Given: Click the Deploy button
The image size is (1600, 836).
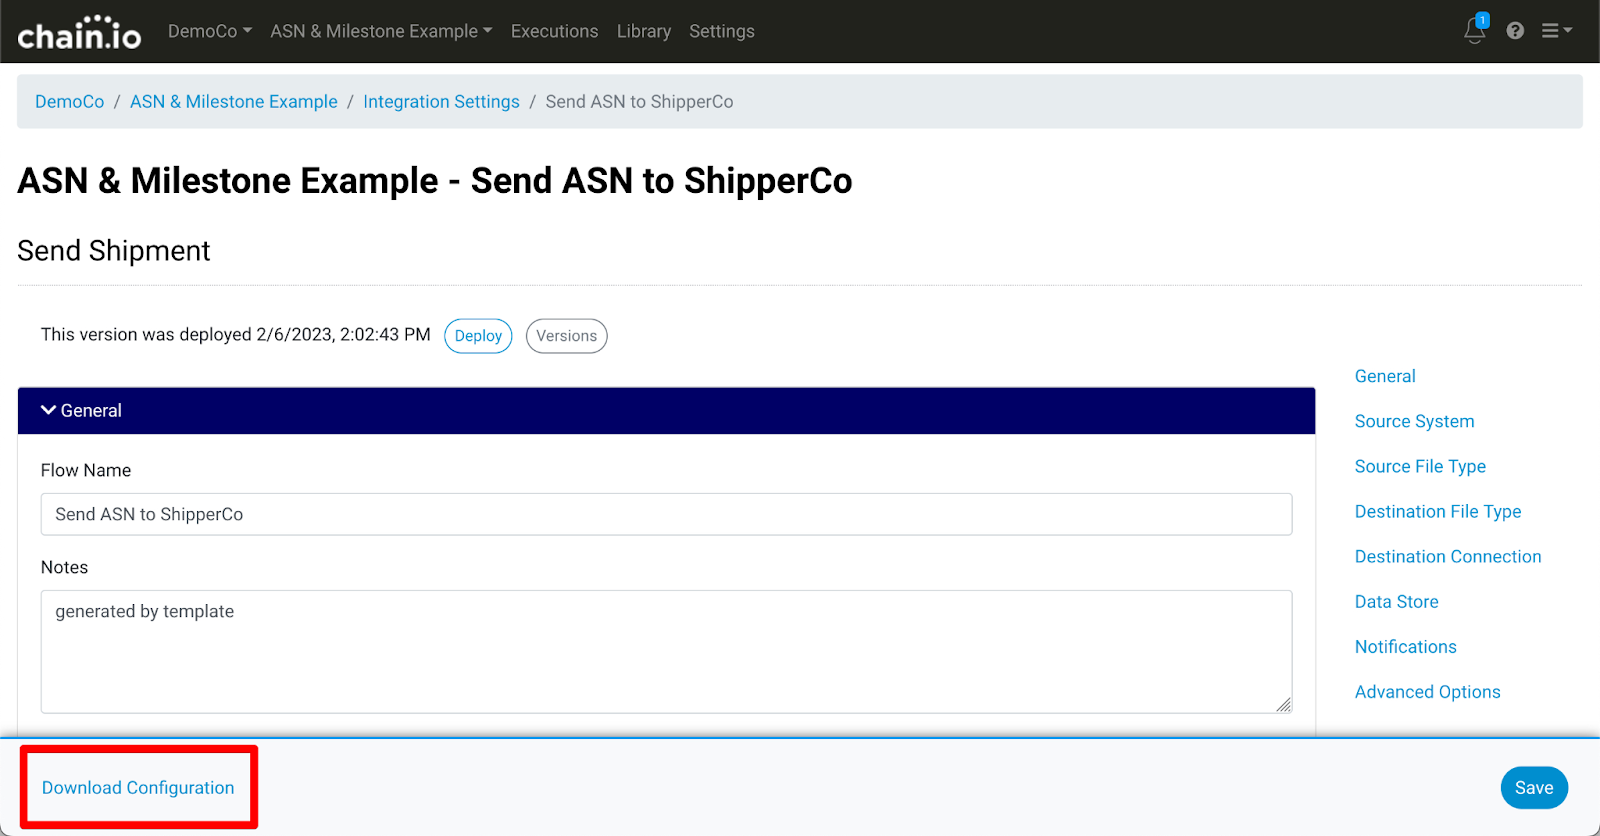Looking at the screenshot, I should [478, 336].
